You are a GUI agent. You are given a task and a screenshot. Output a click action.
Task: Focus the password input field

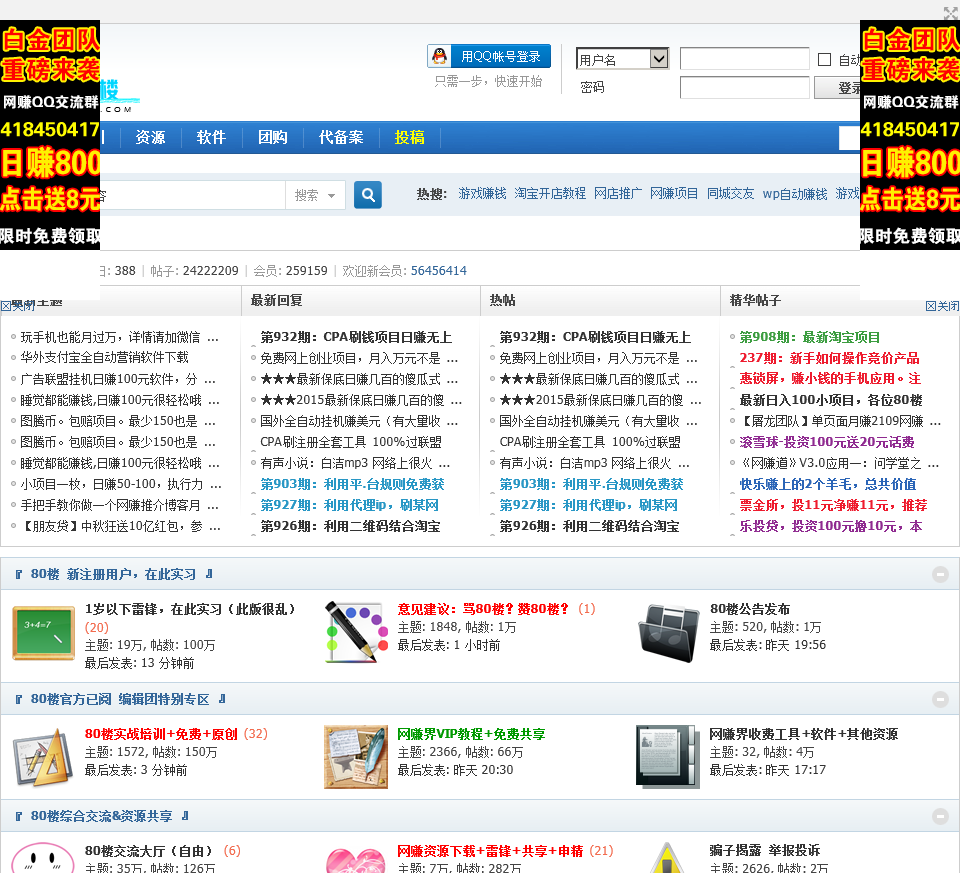tap(744, 88)
